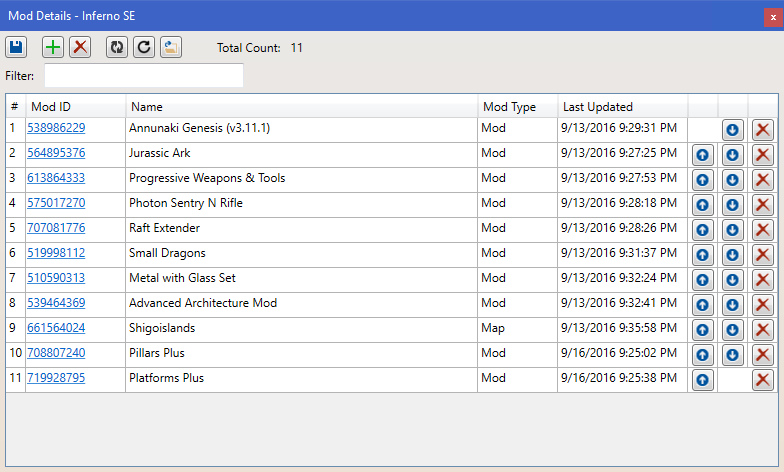Open mod ID link 539464369
784x472 pixels.
point(56,303)
